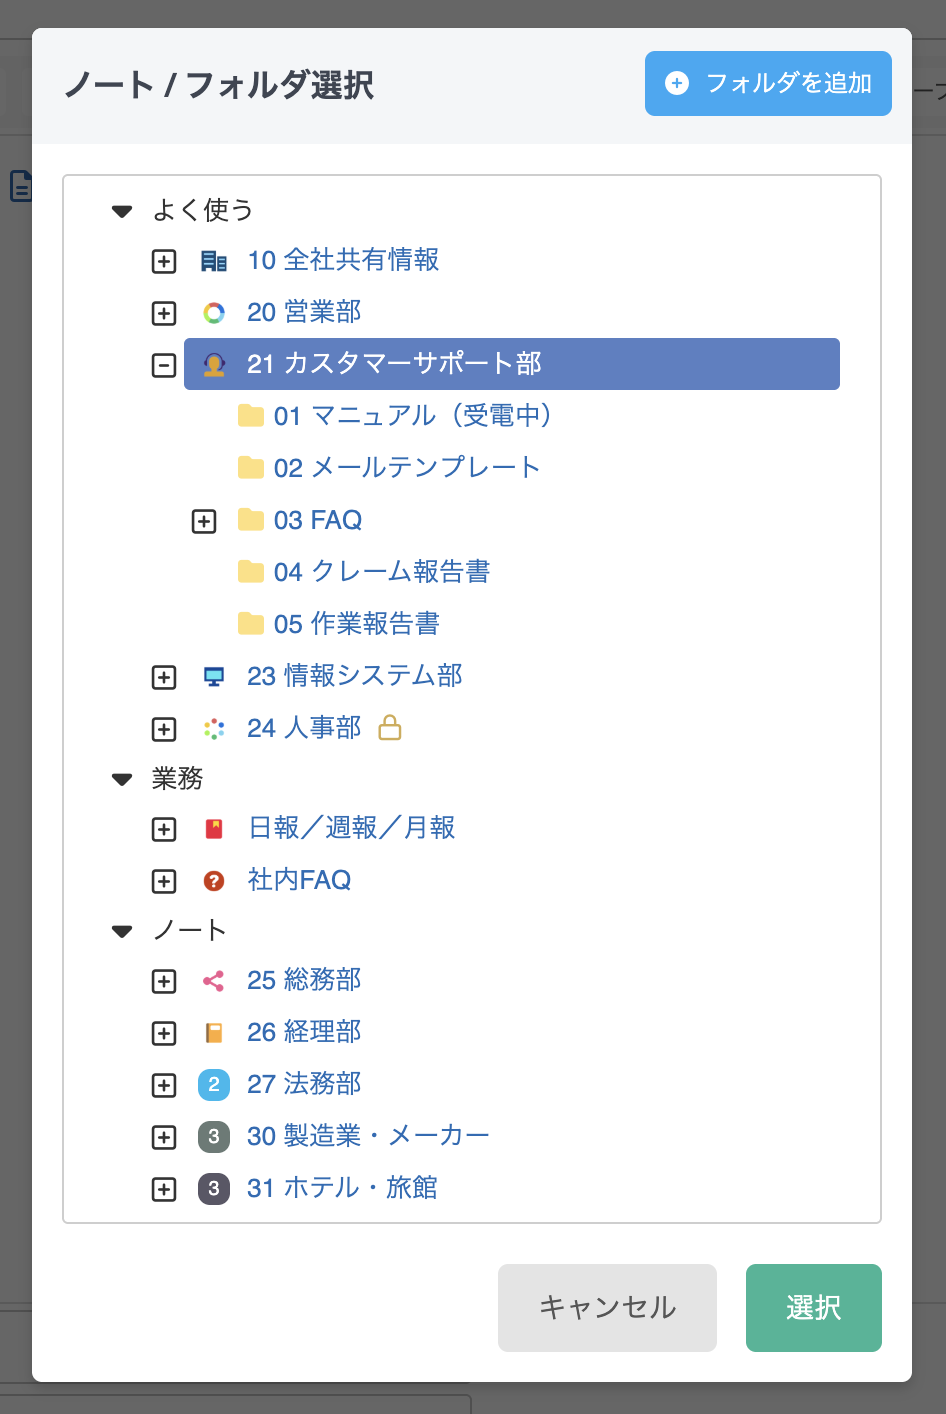The width and height of the screenshot is (946, 1414).
Task: Expand the 30 製造業・メーカー node
Action: [x=164, y=1137]
